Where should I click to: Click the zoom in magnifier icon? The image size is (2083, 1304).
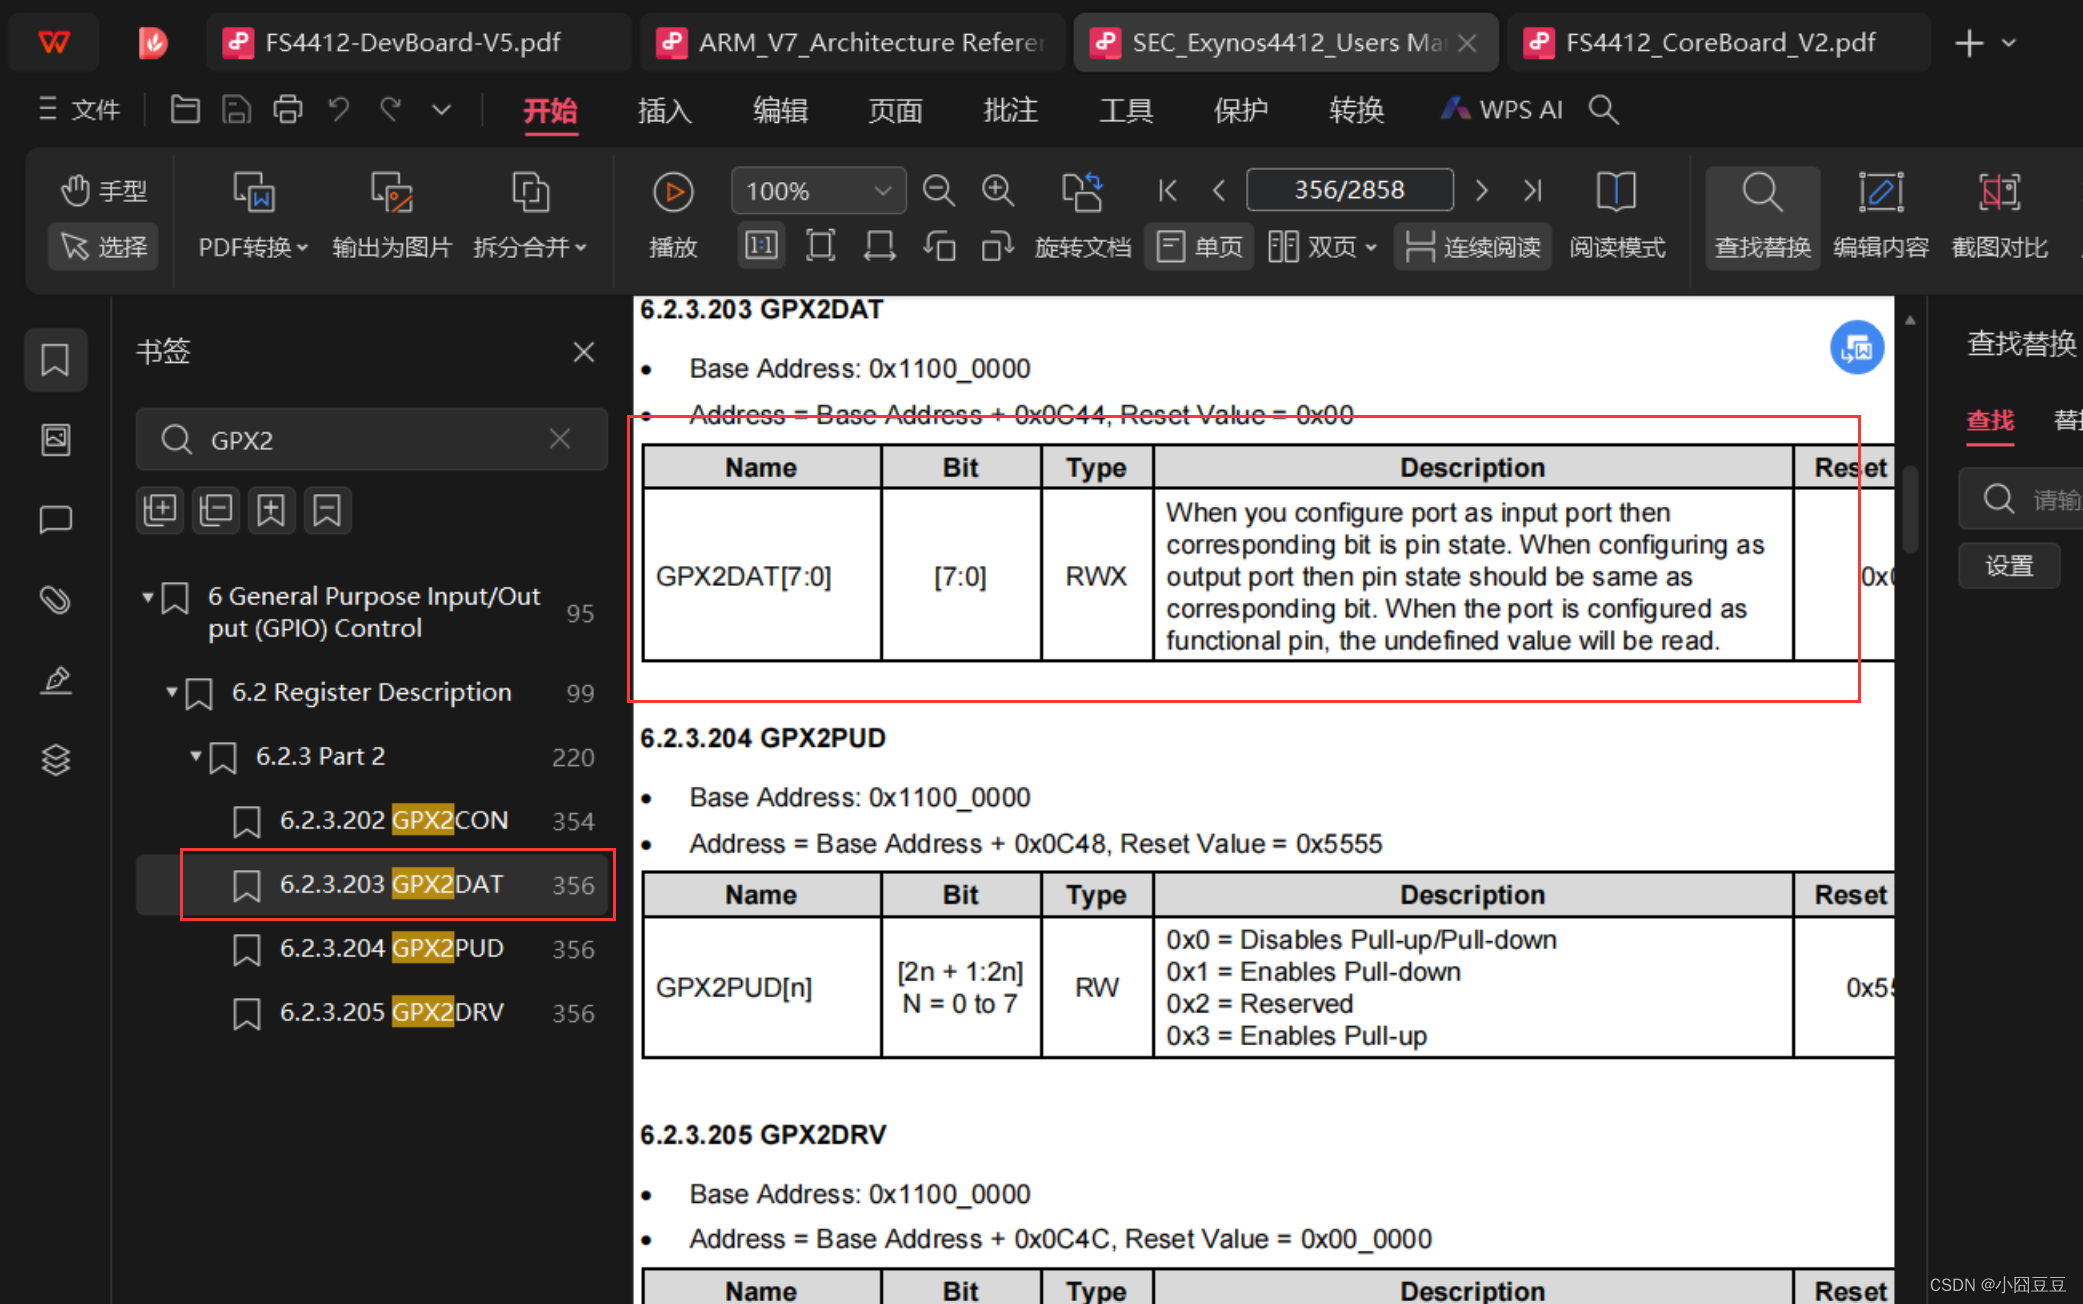998,190
